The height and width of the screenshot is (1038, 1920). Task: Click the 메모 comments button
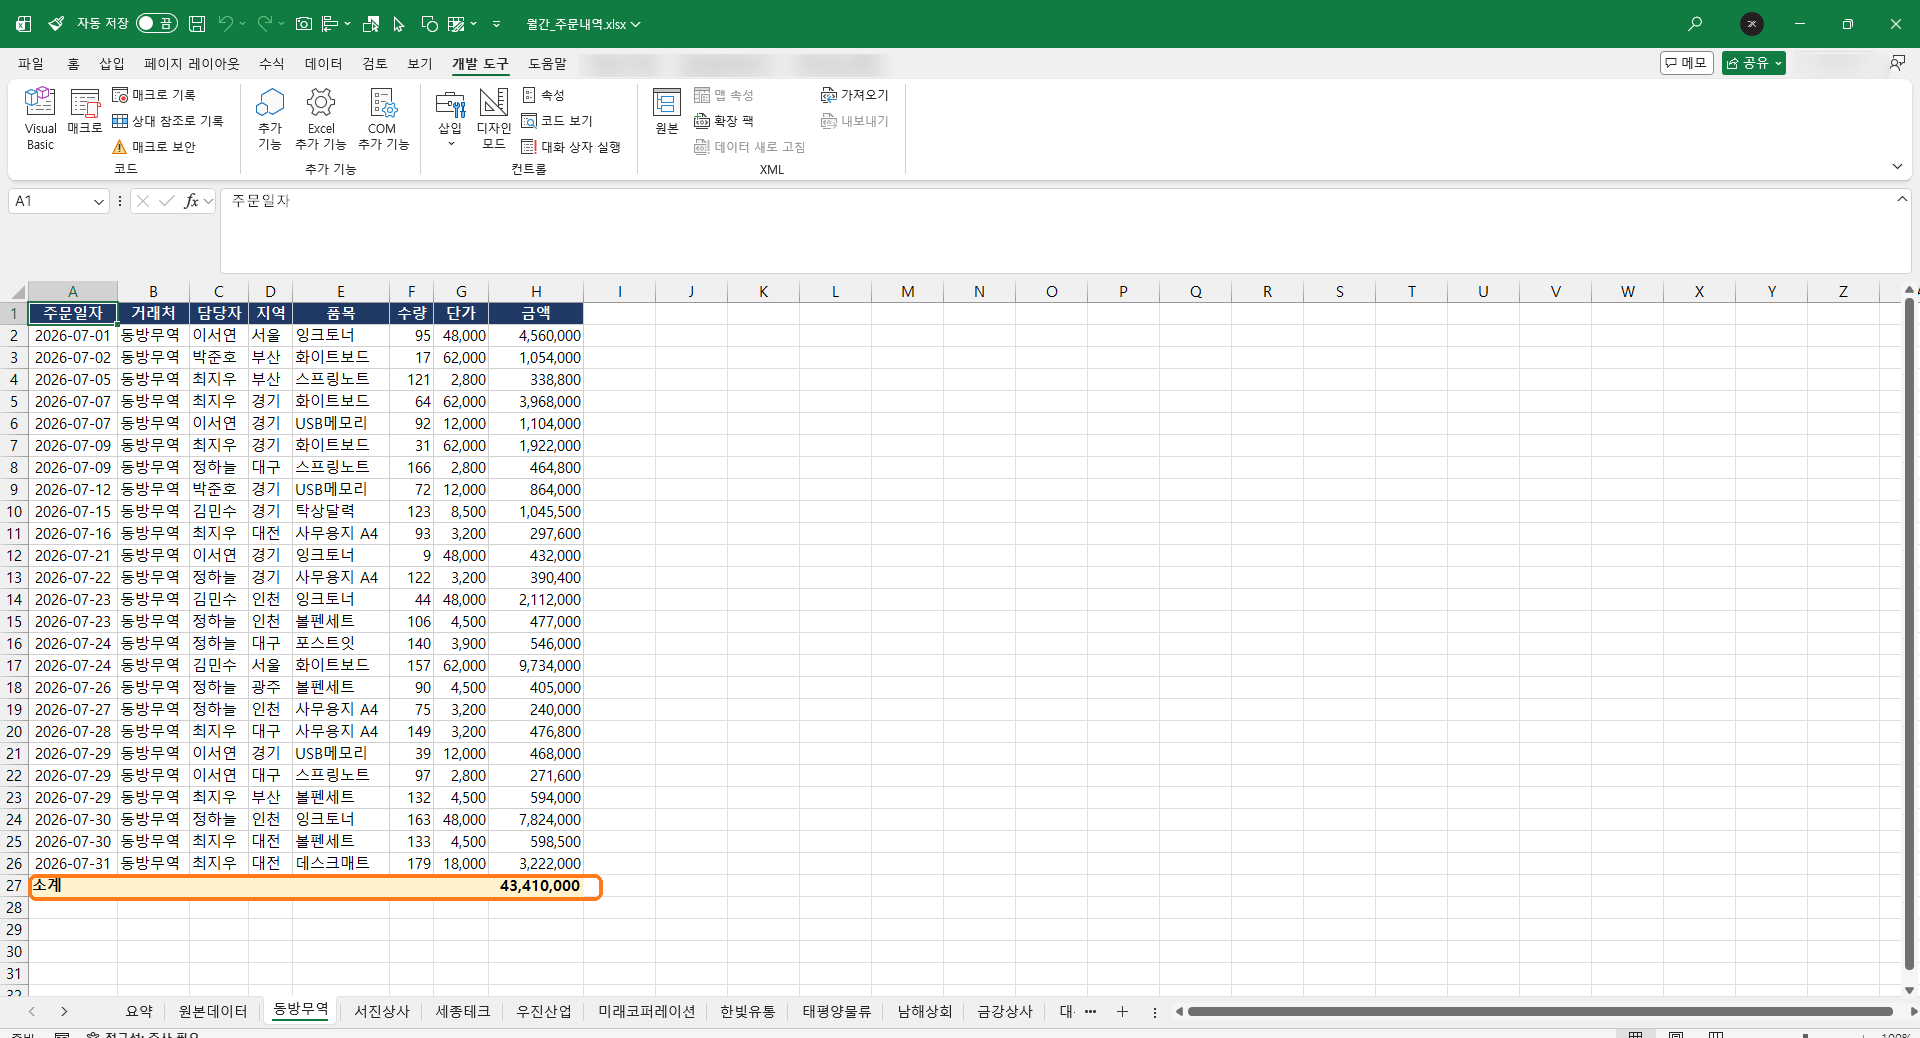pyautogui.click(x=1687, y=63)
